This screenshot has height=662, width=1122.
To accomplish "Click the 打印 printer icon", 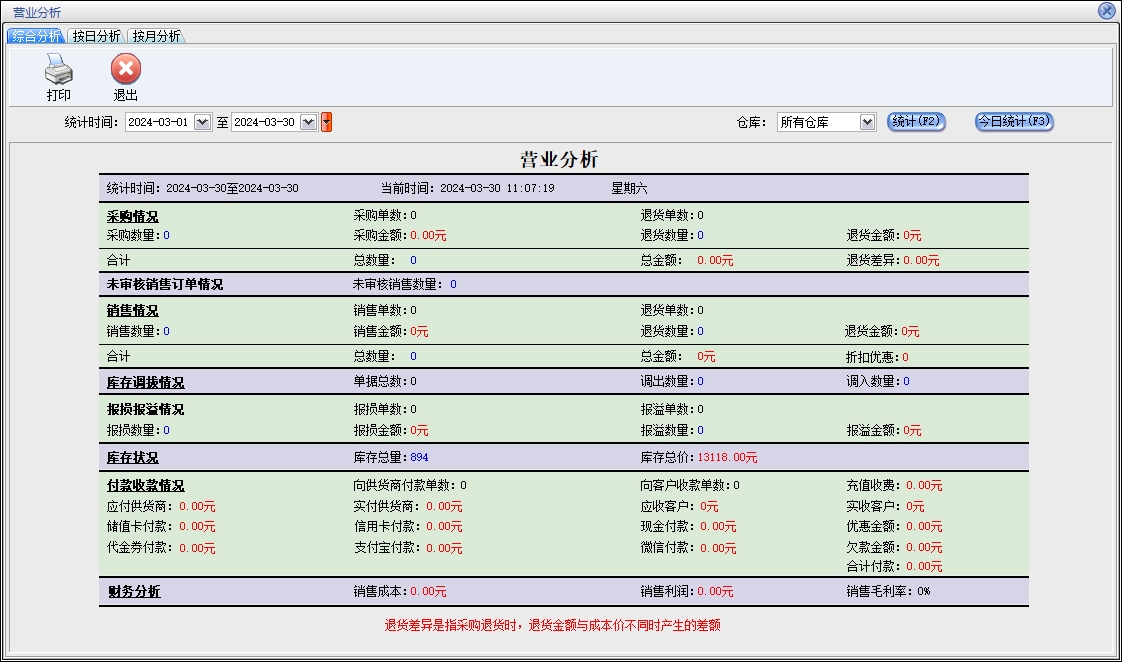I will 58,70.
